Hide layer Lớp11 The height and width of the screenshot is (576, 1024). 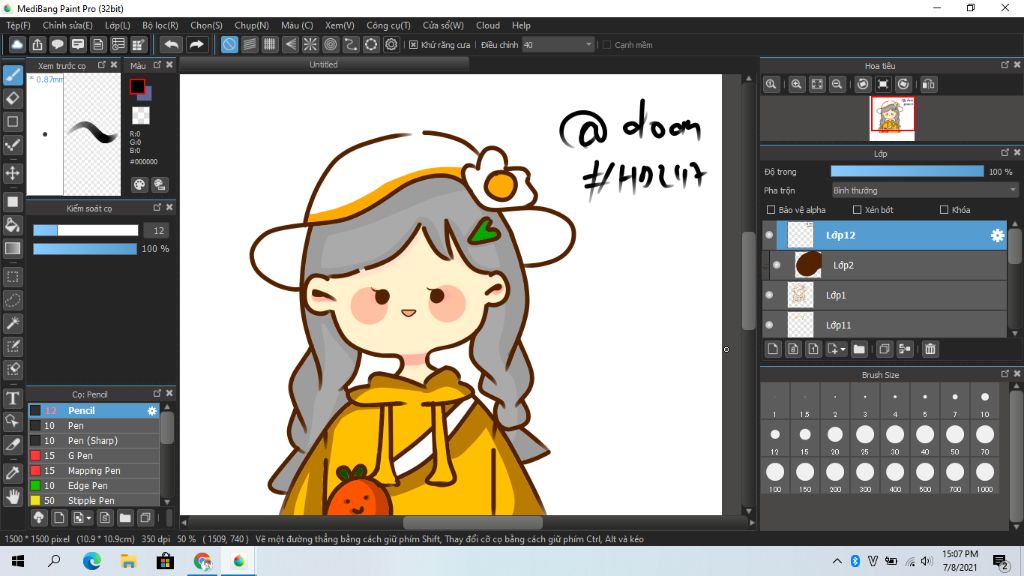click(769, 325)
